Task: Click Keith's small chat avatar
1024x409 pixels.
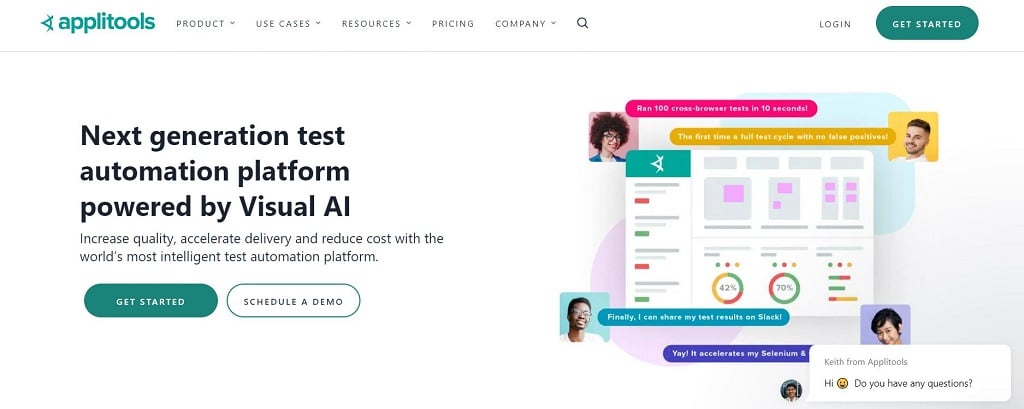Action: click(791, 390)
